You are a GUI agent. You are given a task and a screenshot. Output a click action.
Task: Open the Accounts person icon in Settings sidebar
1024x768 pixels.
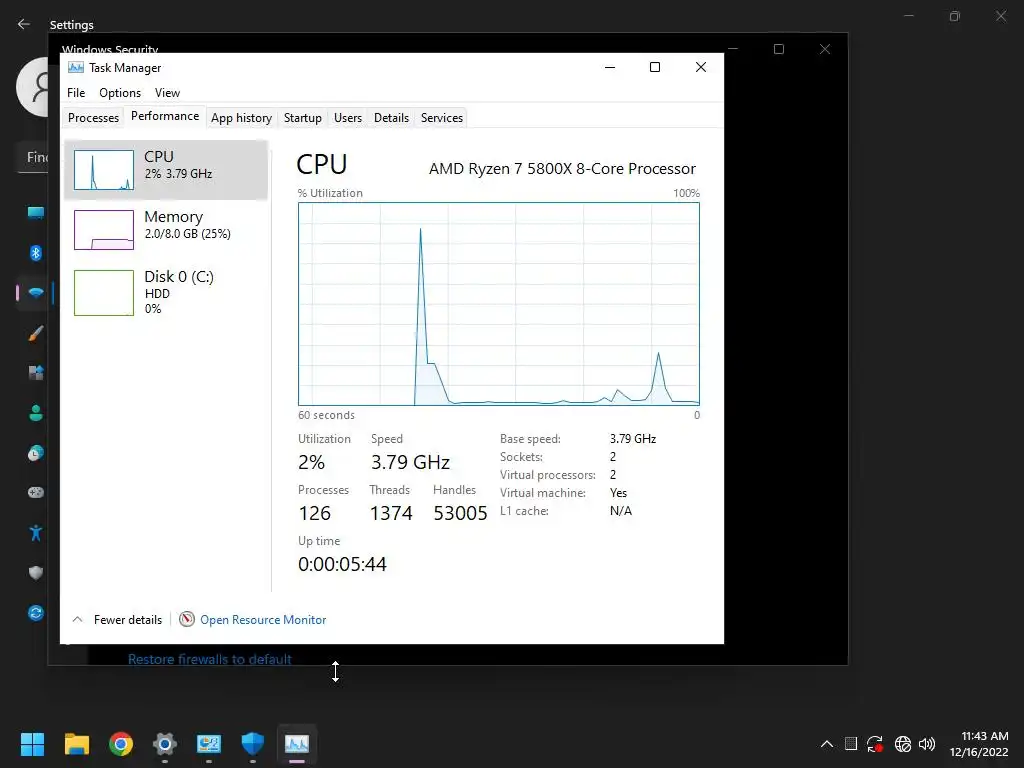click(x=36, y=413)
